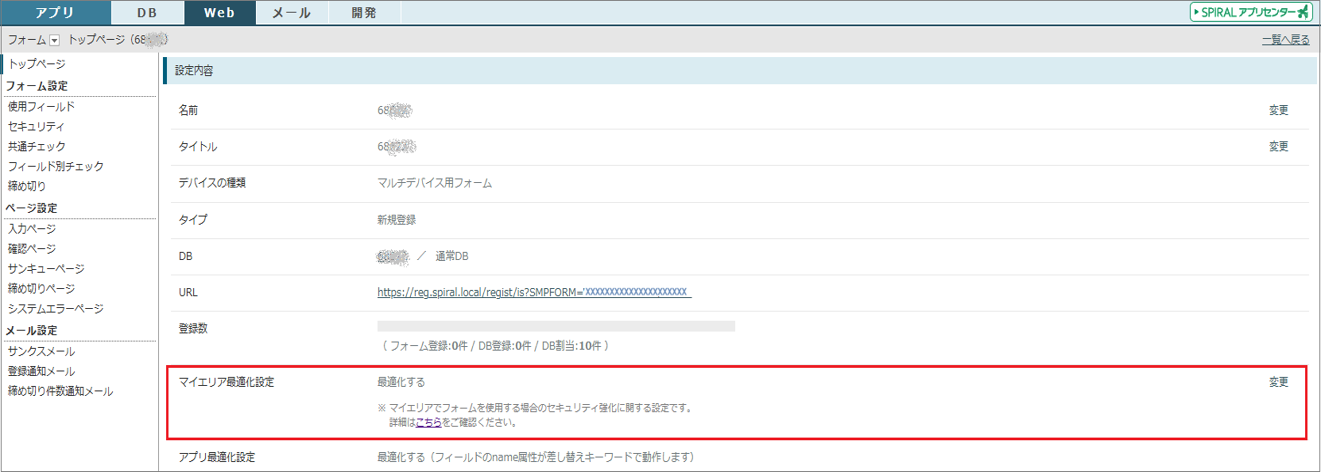Expand the フォーム dropdown arrow

tap(55, 40)
